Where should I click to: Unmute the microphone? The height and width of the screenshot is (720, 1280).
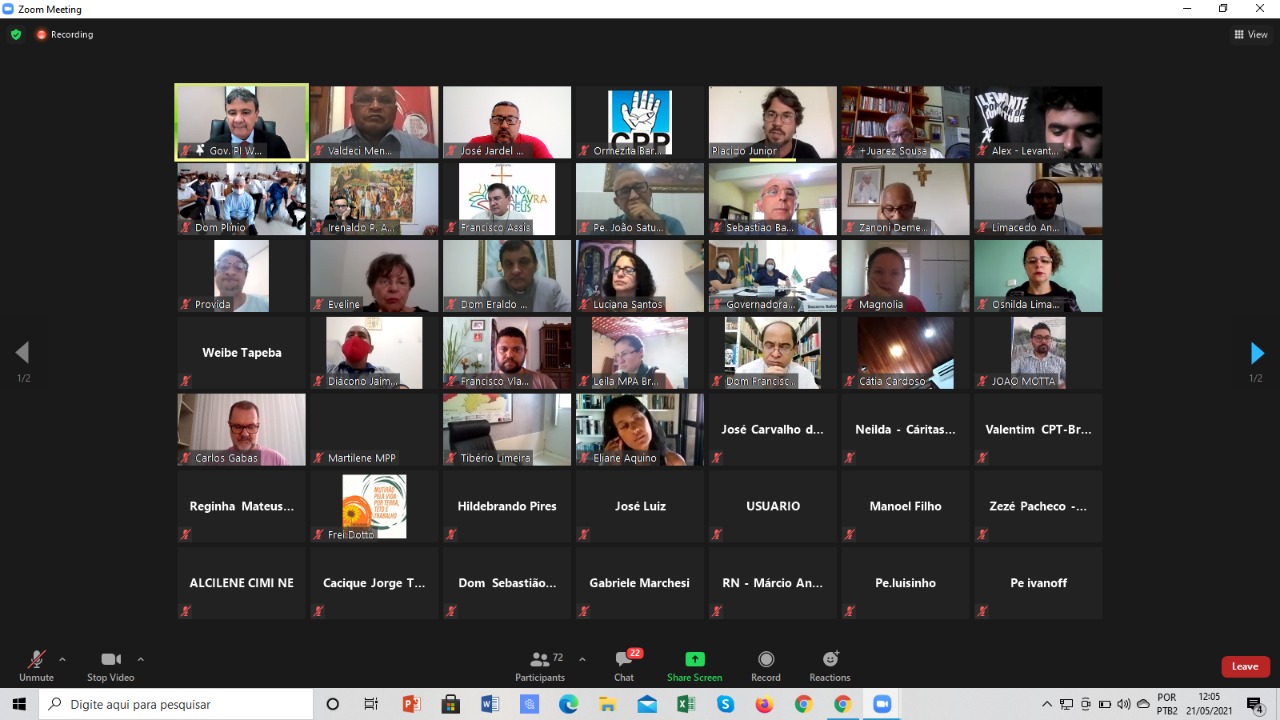[x=36, y=665]
